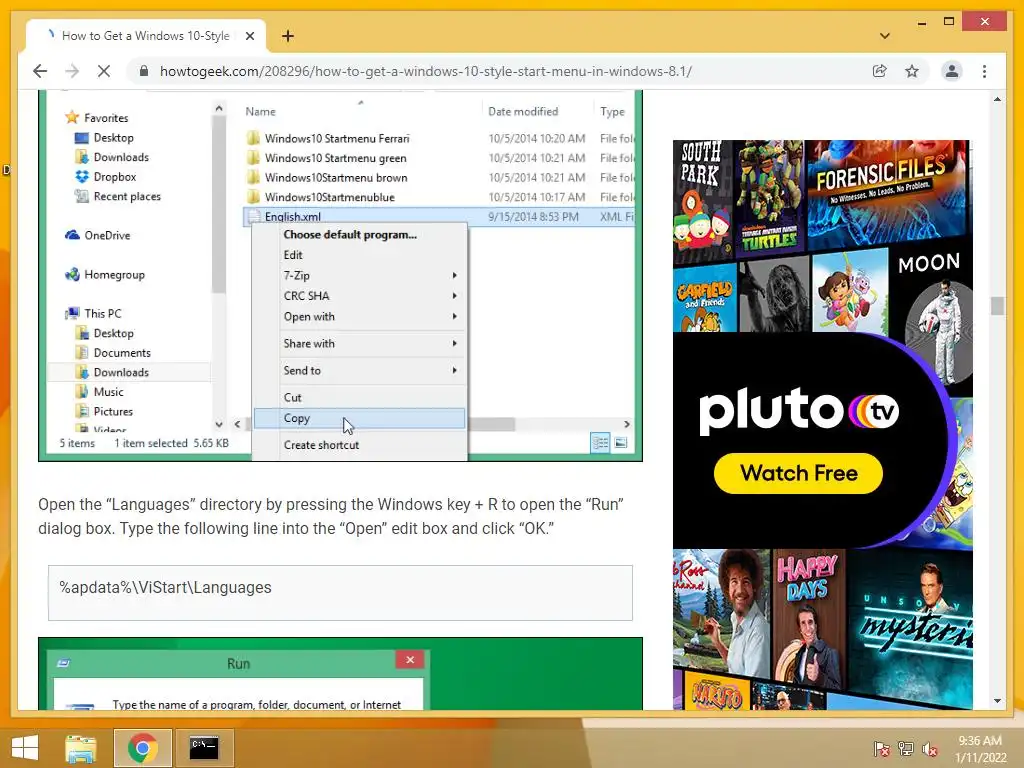Click This PC in the pictured sidebar
Screen dimensions: 1024x768
(x=93, y=313)
